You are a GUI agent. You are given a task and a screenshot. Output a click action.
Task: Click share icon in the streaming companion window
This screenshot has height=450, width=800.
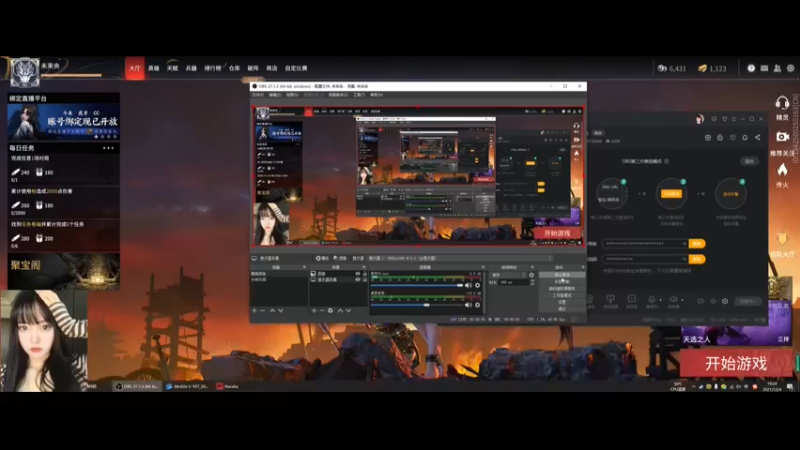tap(758, 137)
